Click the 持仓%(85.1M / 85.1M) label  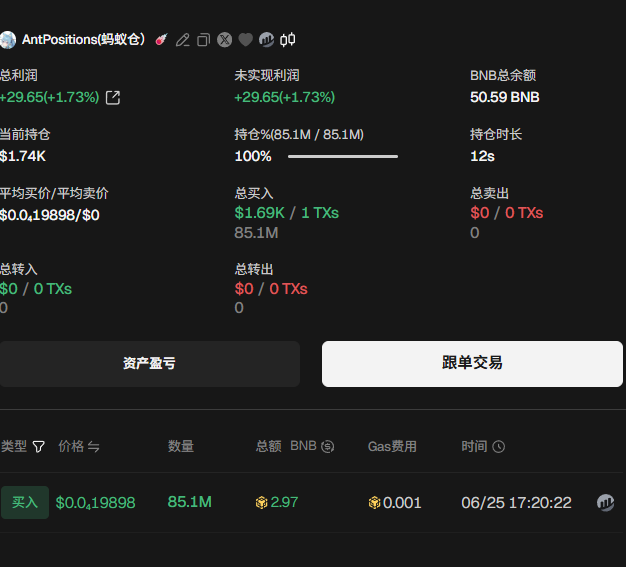(x=299, y=135)
